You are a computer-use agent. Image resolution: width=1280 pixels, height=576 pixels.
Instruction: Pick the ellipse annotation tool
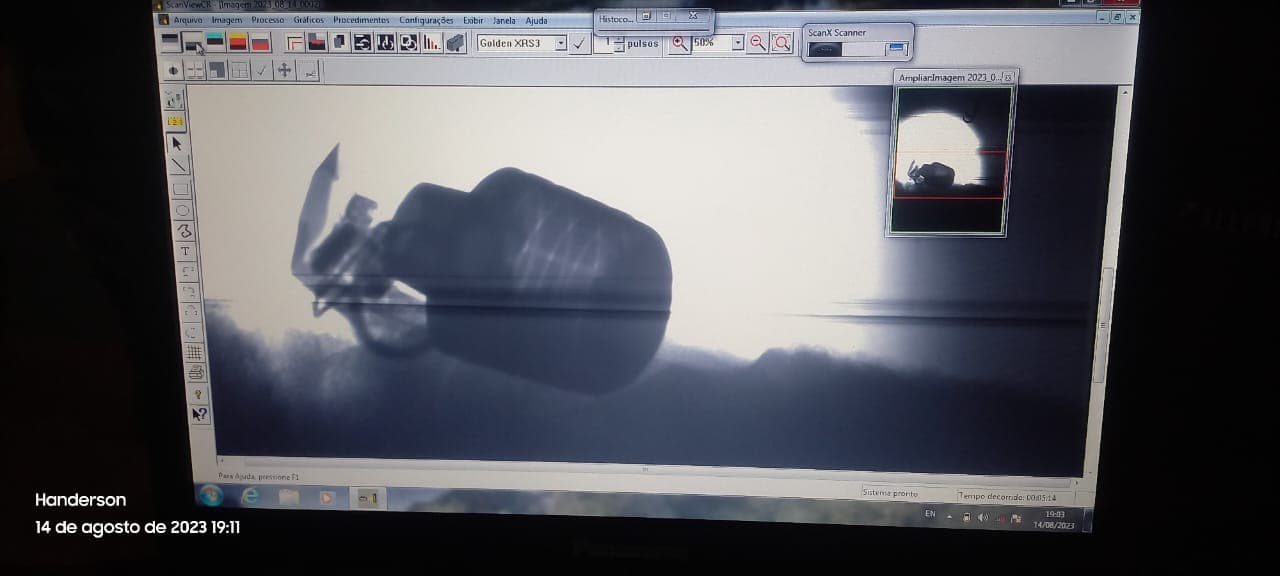tap(183, 210)
